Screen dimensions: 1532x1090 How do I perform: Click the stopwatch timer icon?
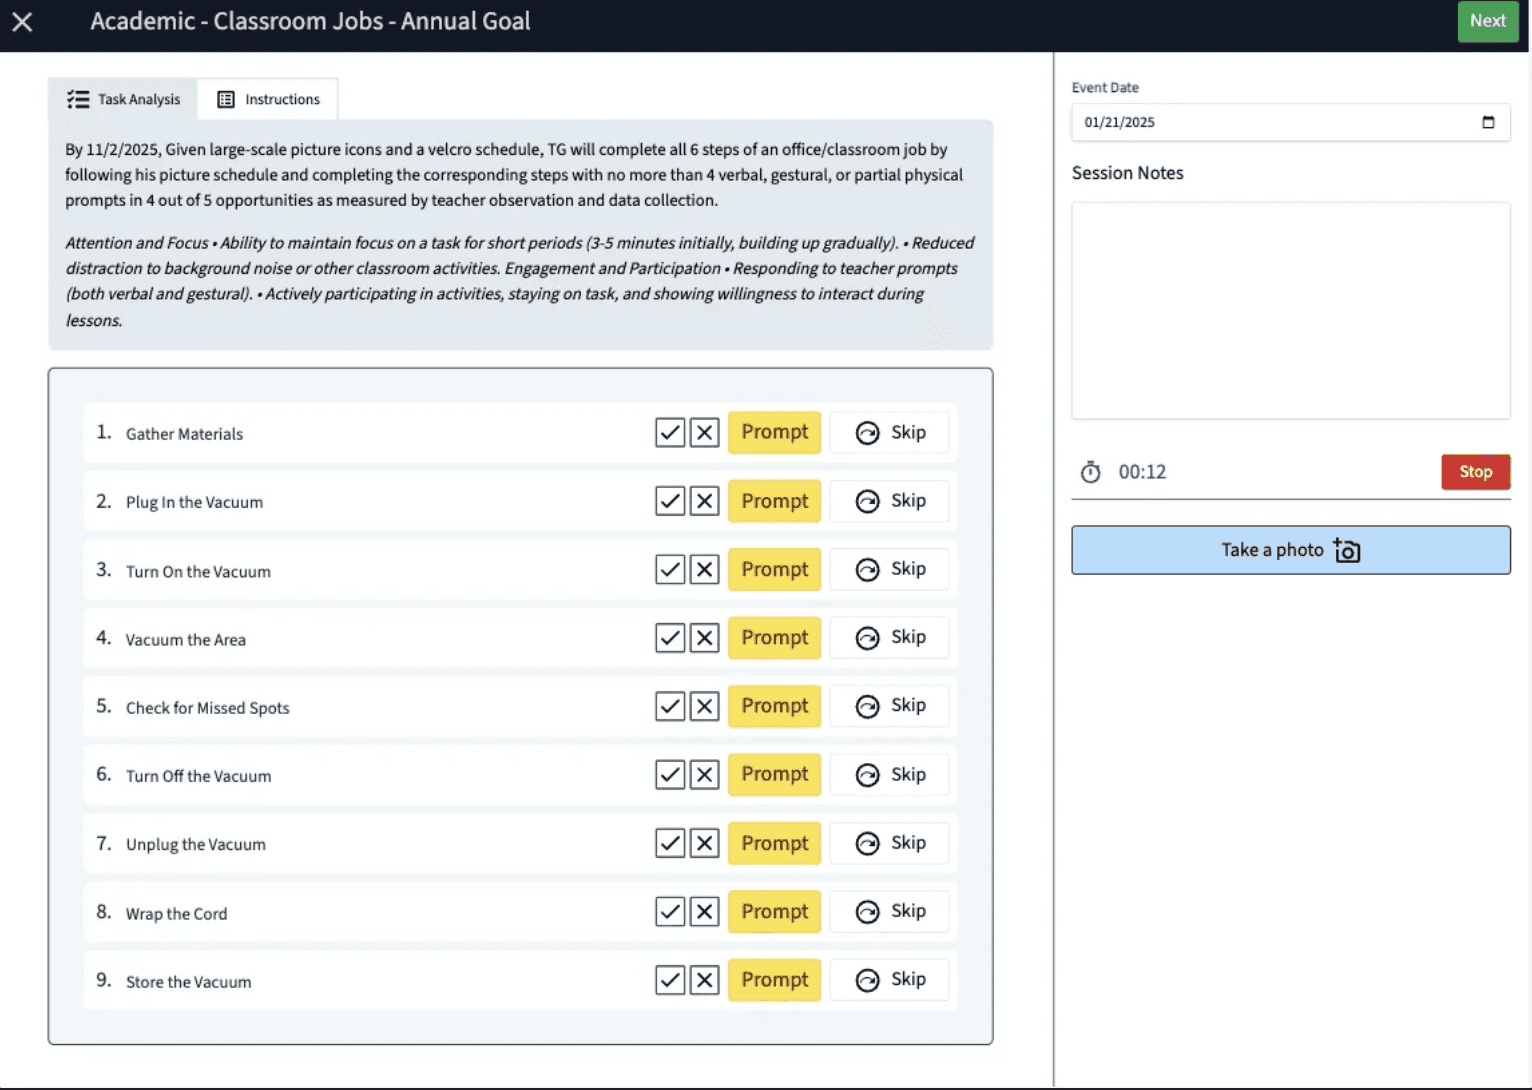coord(1090,472)
